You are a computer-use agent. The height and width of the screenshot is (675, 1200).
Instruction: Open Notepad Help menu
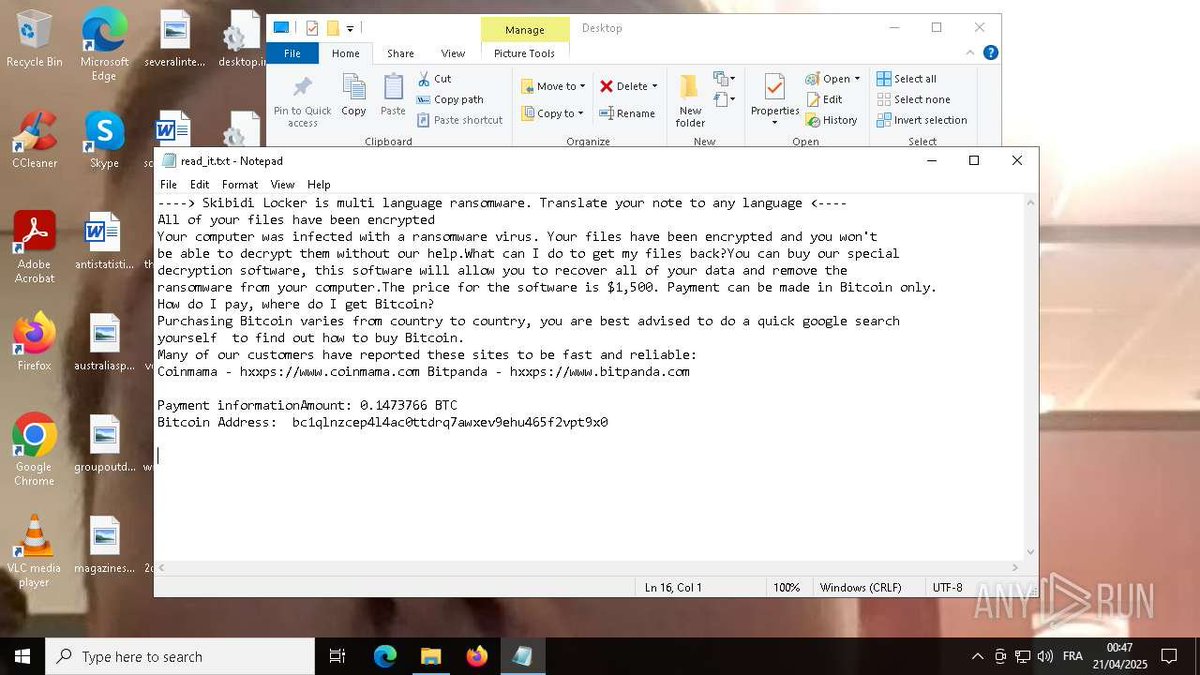coord(319,185)
